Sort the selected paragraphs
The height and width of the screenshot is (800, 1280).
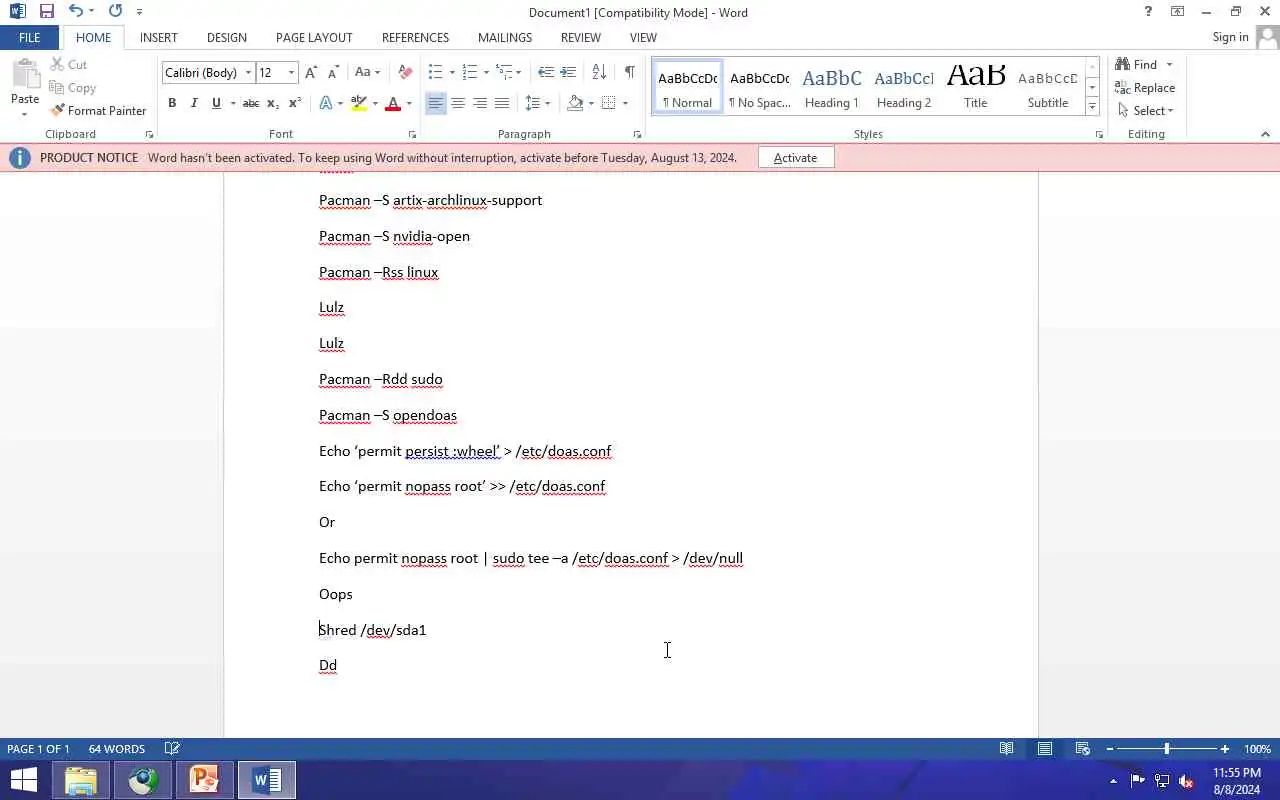[x=599, y=72]
